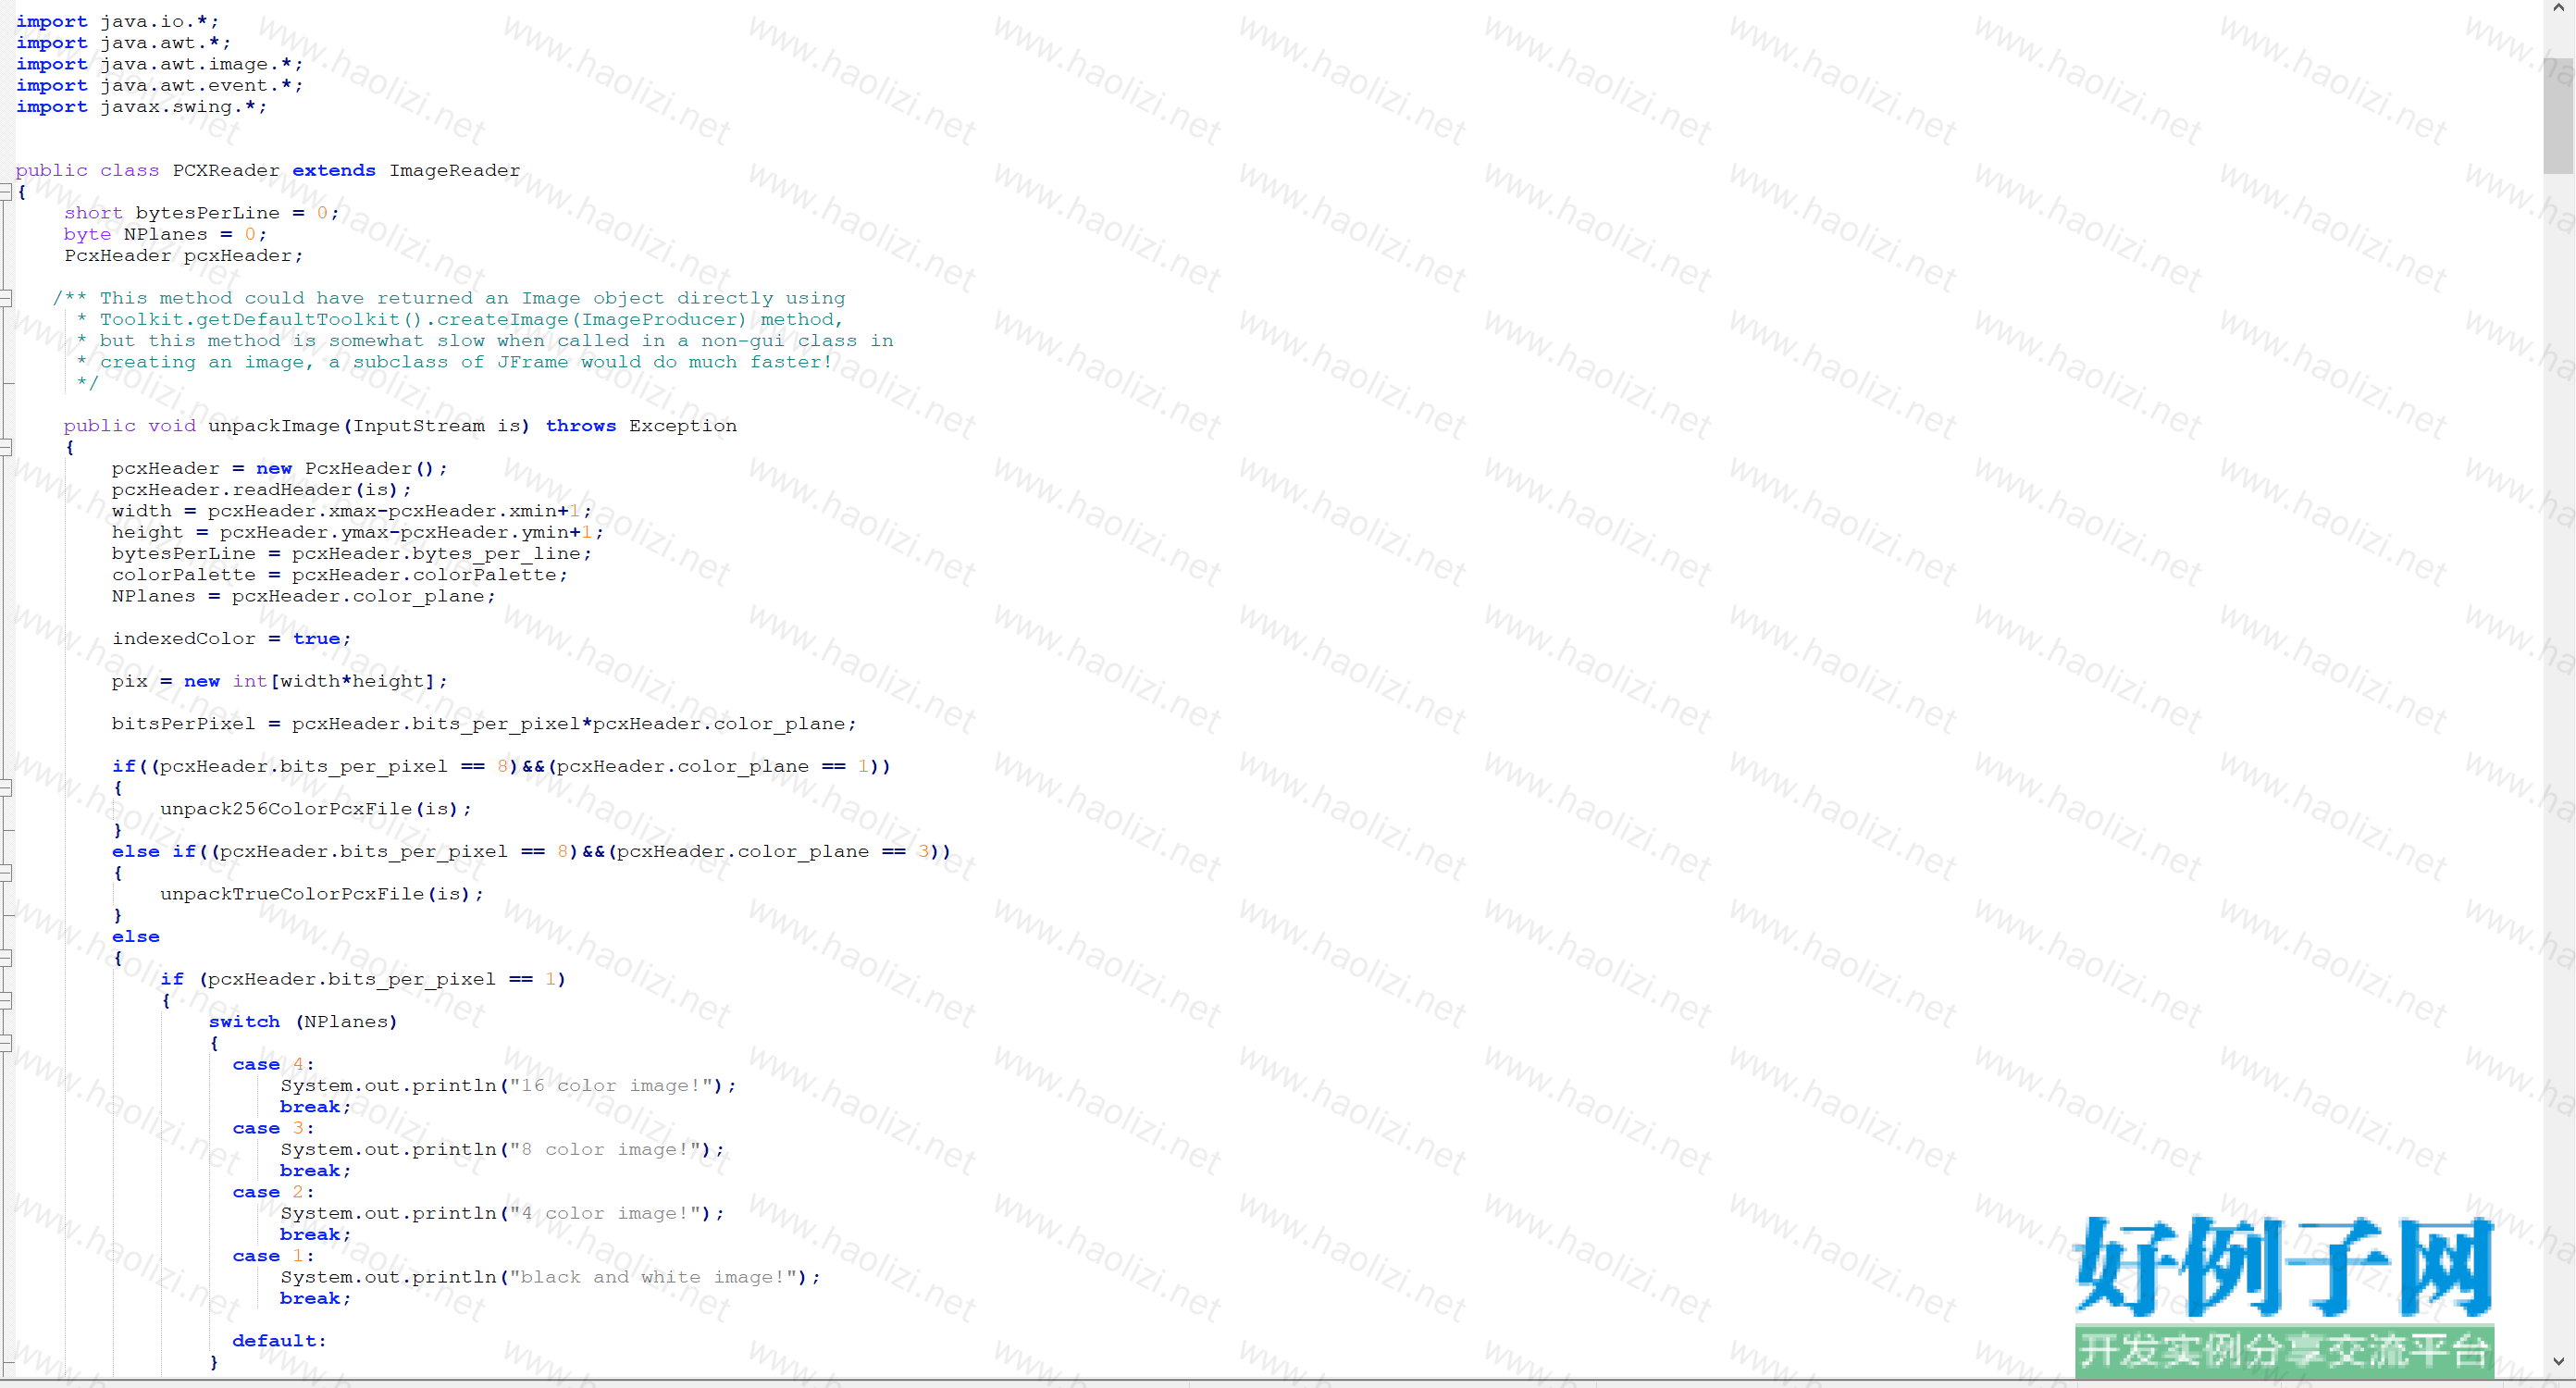Viewport: 2576px width, 1388px height.
Task: Click the default: label in the switch
Action: coord(279,1341)
